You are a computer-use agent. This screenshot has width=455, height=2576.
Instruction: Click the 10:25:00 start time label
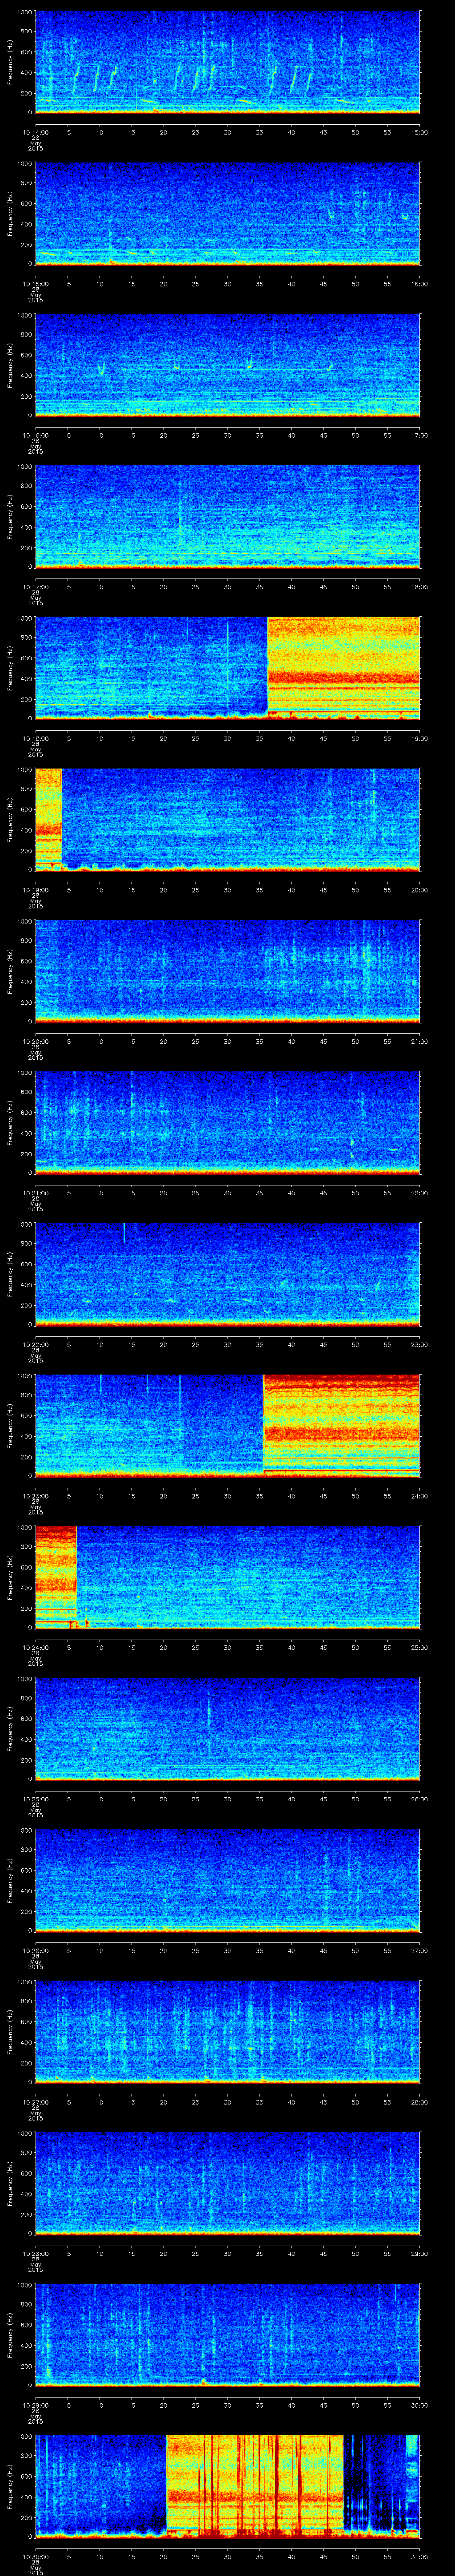point(35,1798)
